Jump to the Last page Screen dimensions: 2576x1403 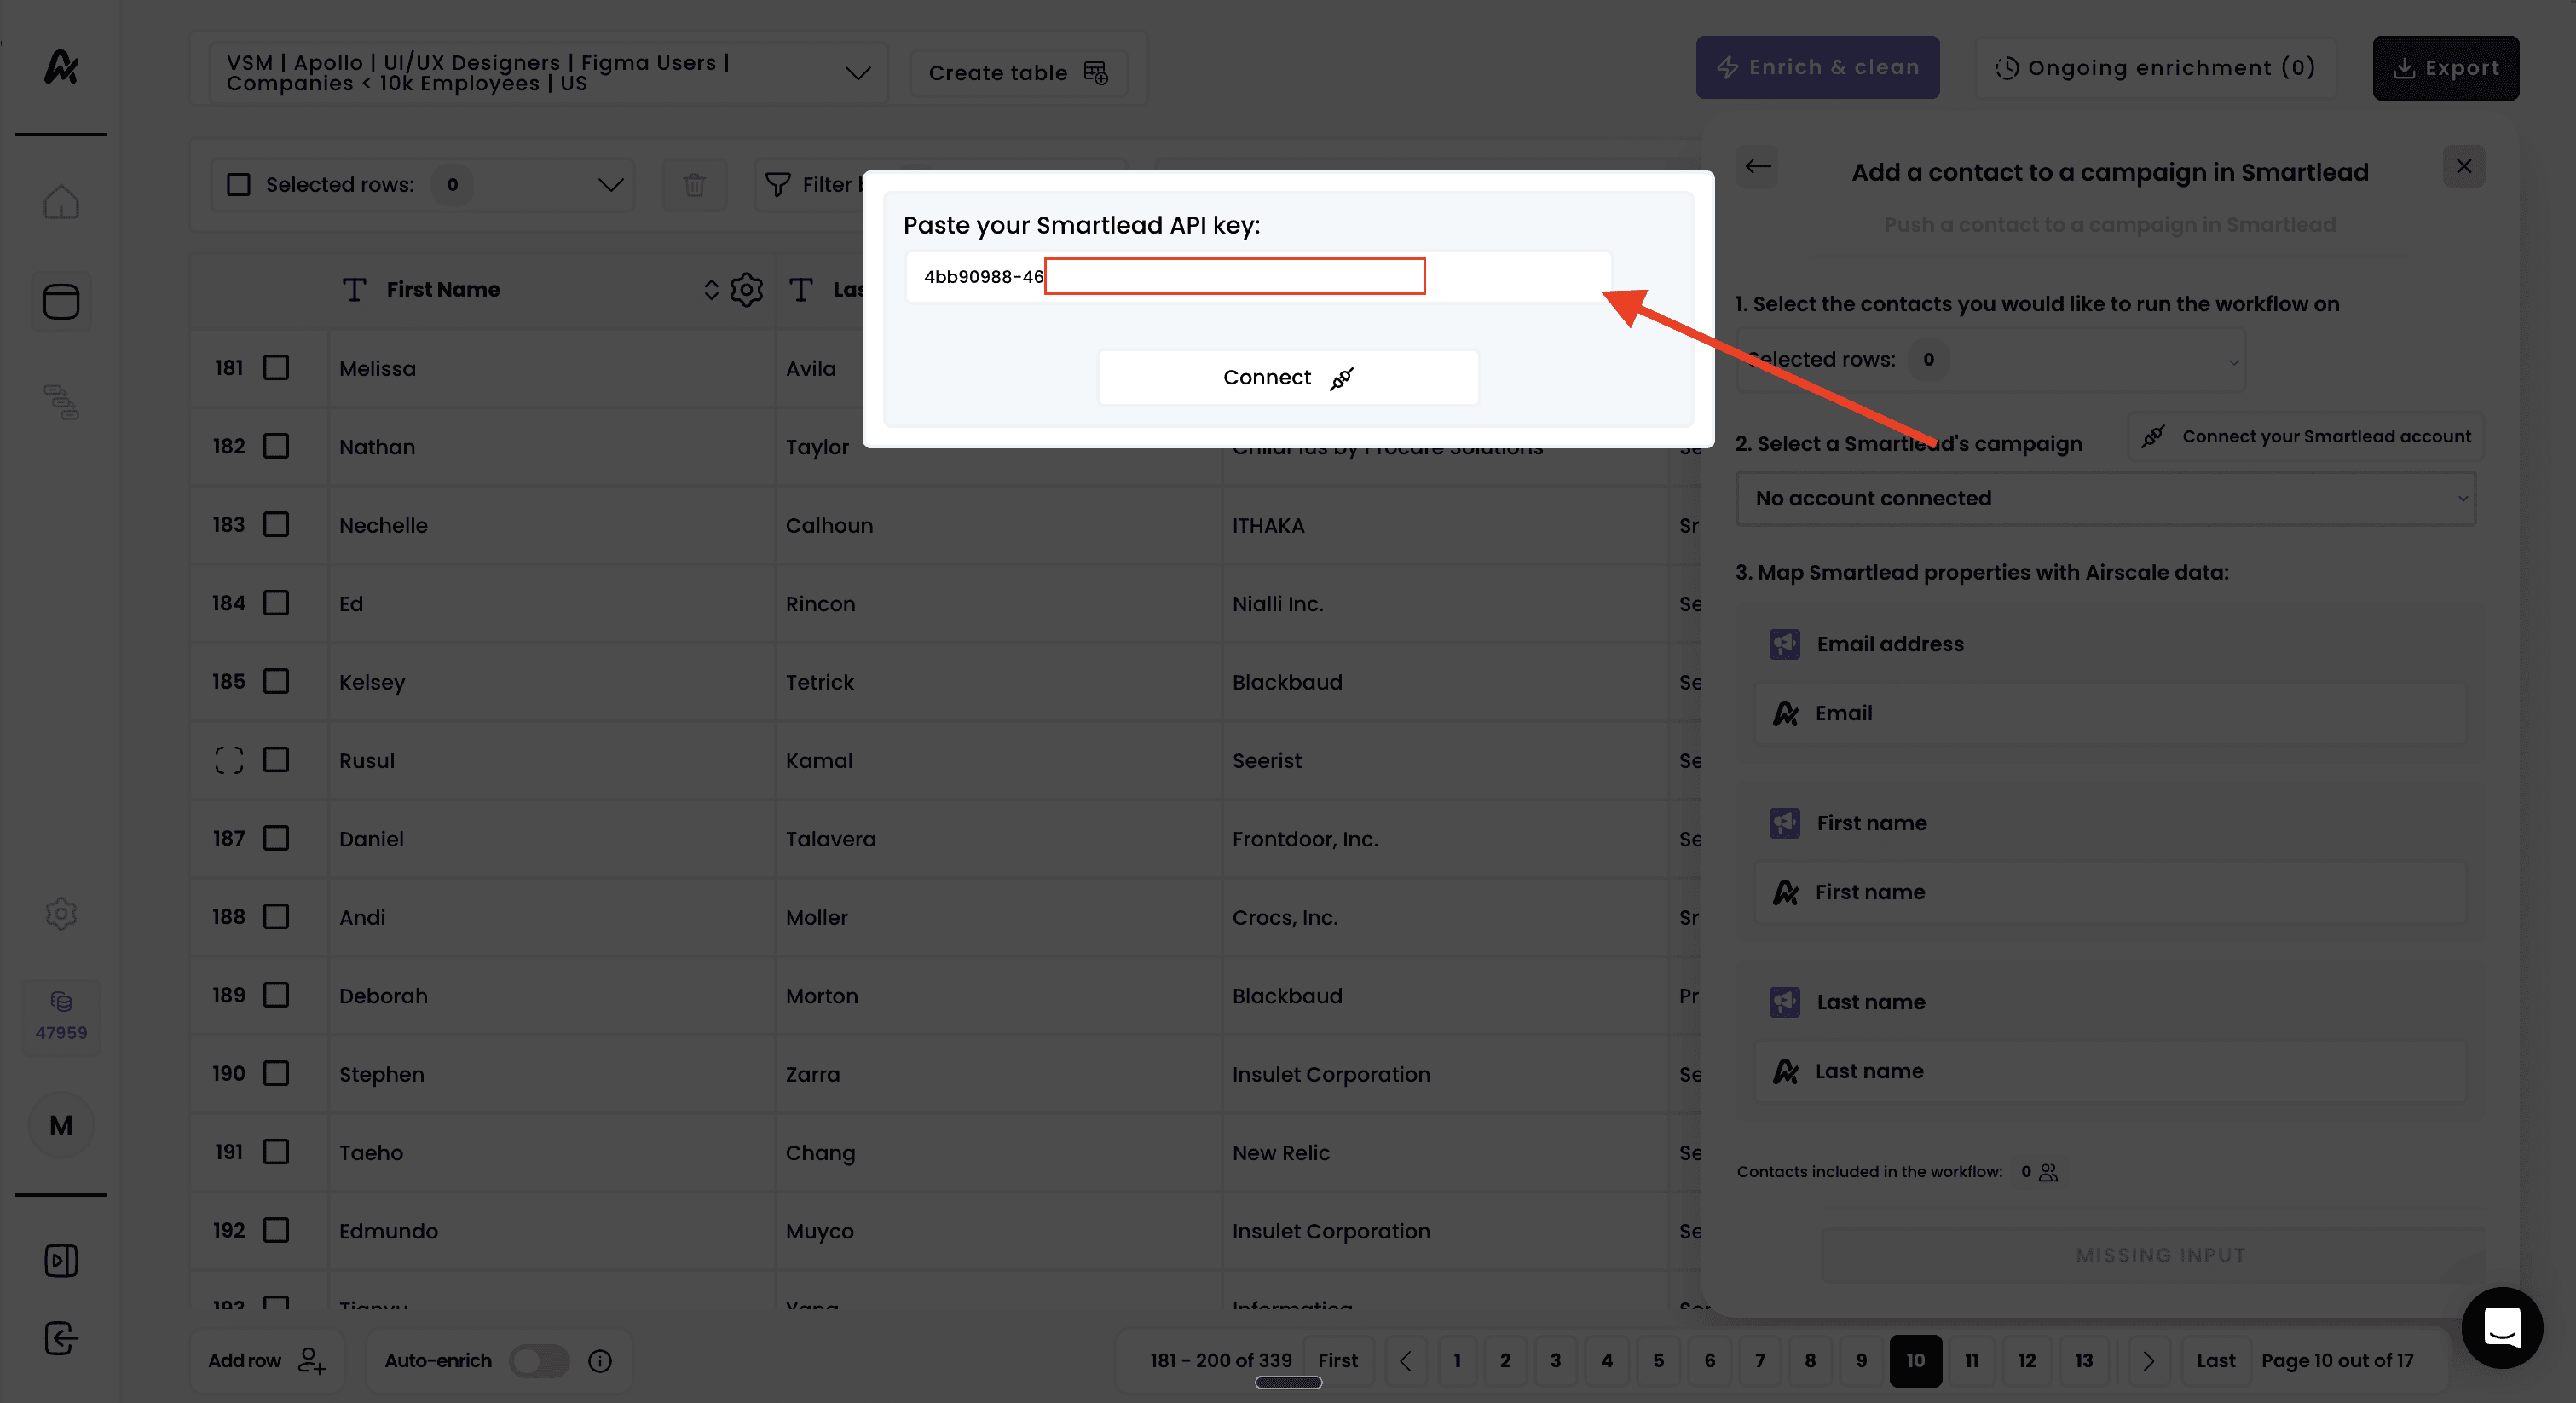pyautogui.click(x=2215, y=1361)
